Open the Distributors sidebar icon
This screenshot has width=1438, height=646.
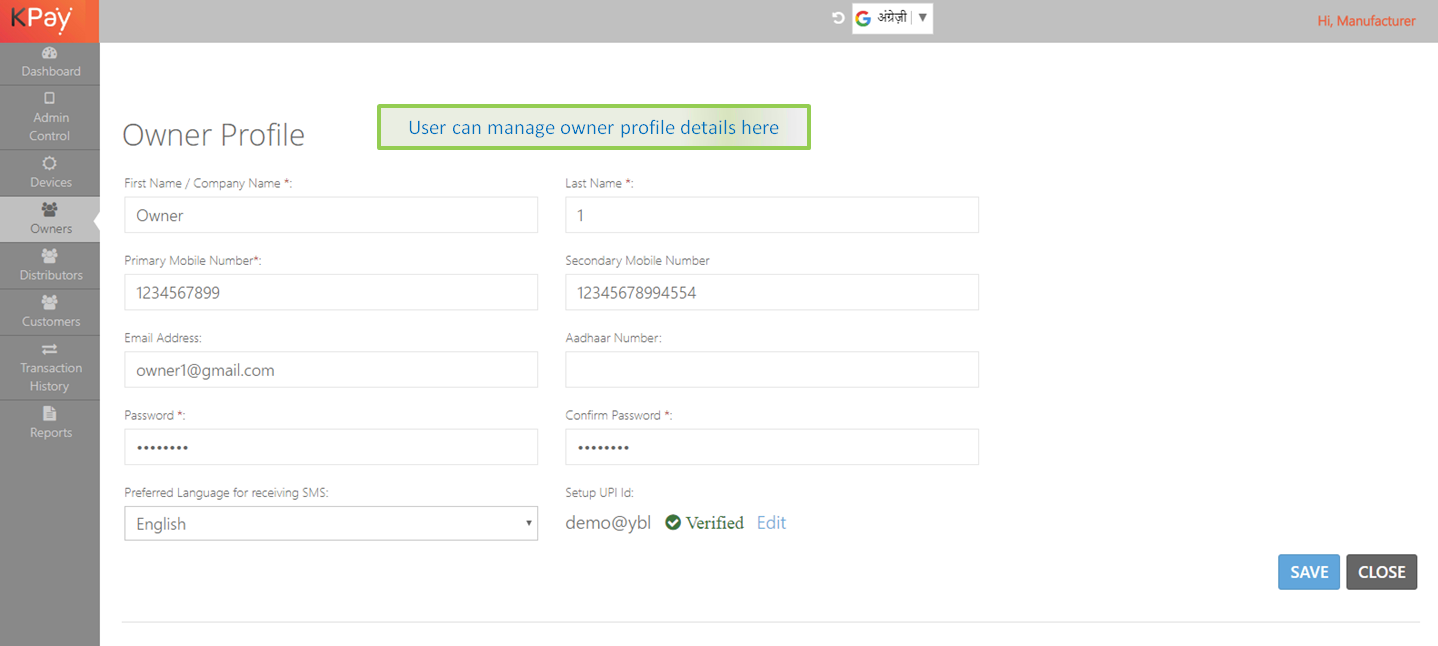pyautogui.click(x=50, y=256)
